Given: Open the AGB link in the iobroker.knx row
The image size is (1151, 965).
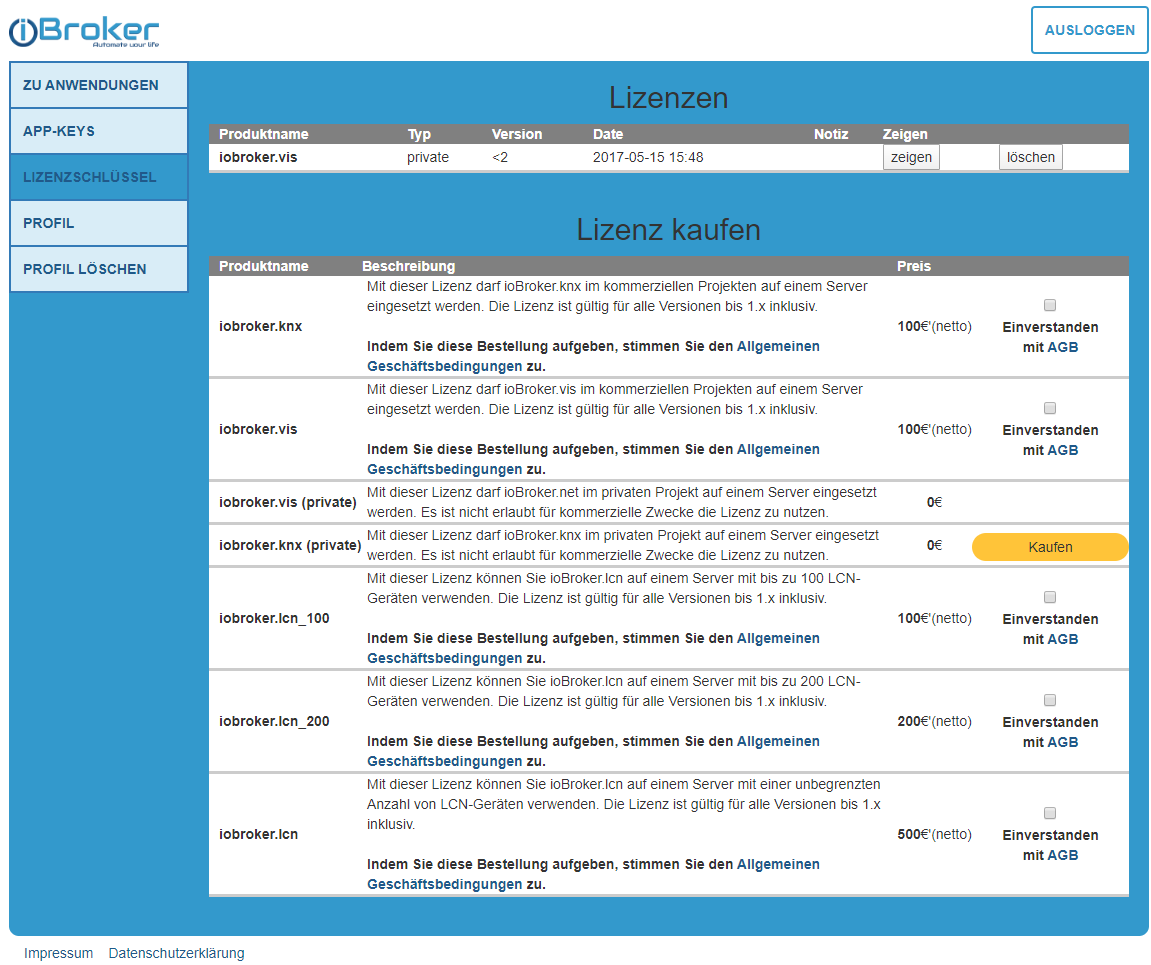Looking at the screenshot, I should [1062, 347].
